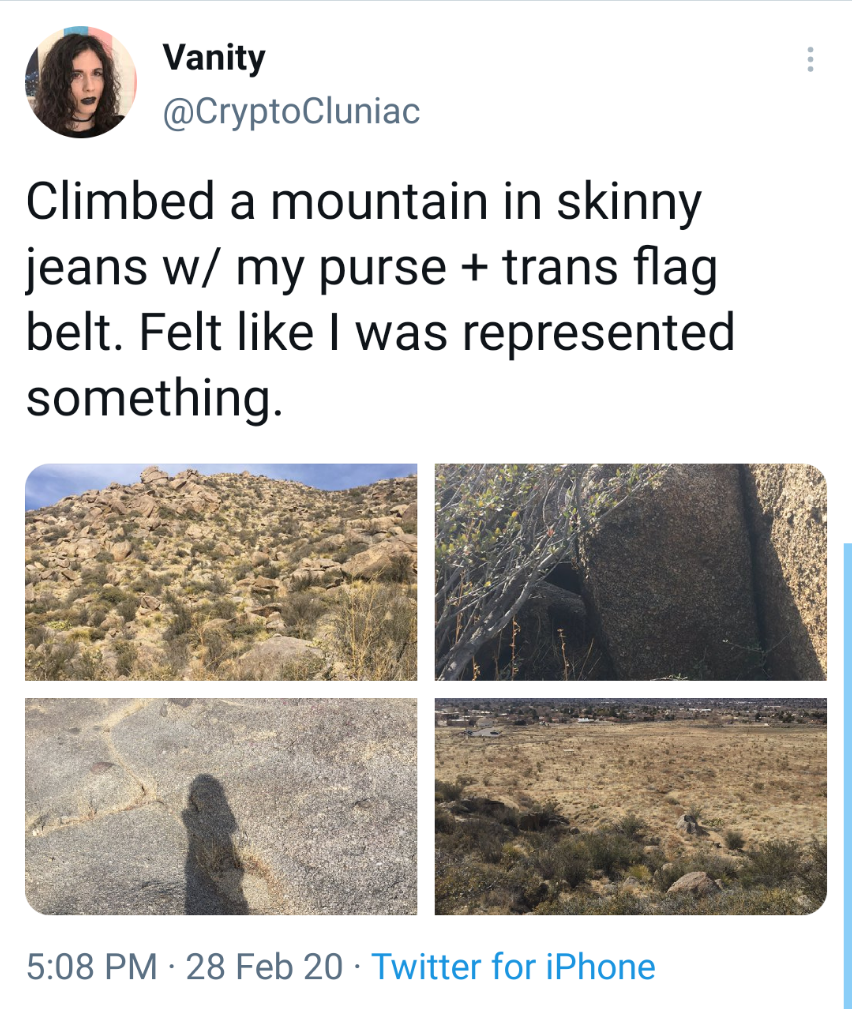Open the rocky hillside photo top-left
This screenshot has height=1009, width=853.
(x=221, y=572)
